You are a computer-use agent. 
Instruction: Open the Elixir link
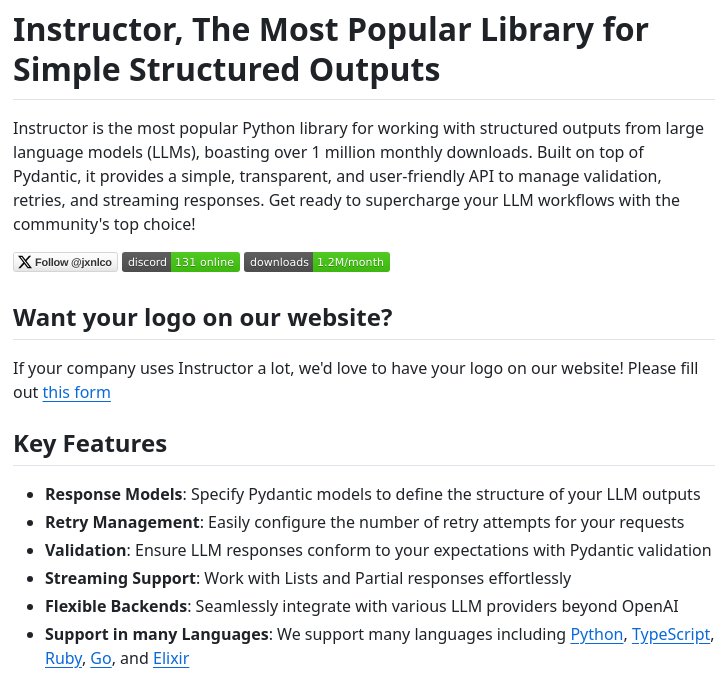pos(171,658)
